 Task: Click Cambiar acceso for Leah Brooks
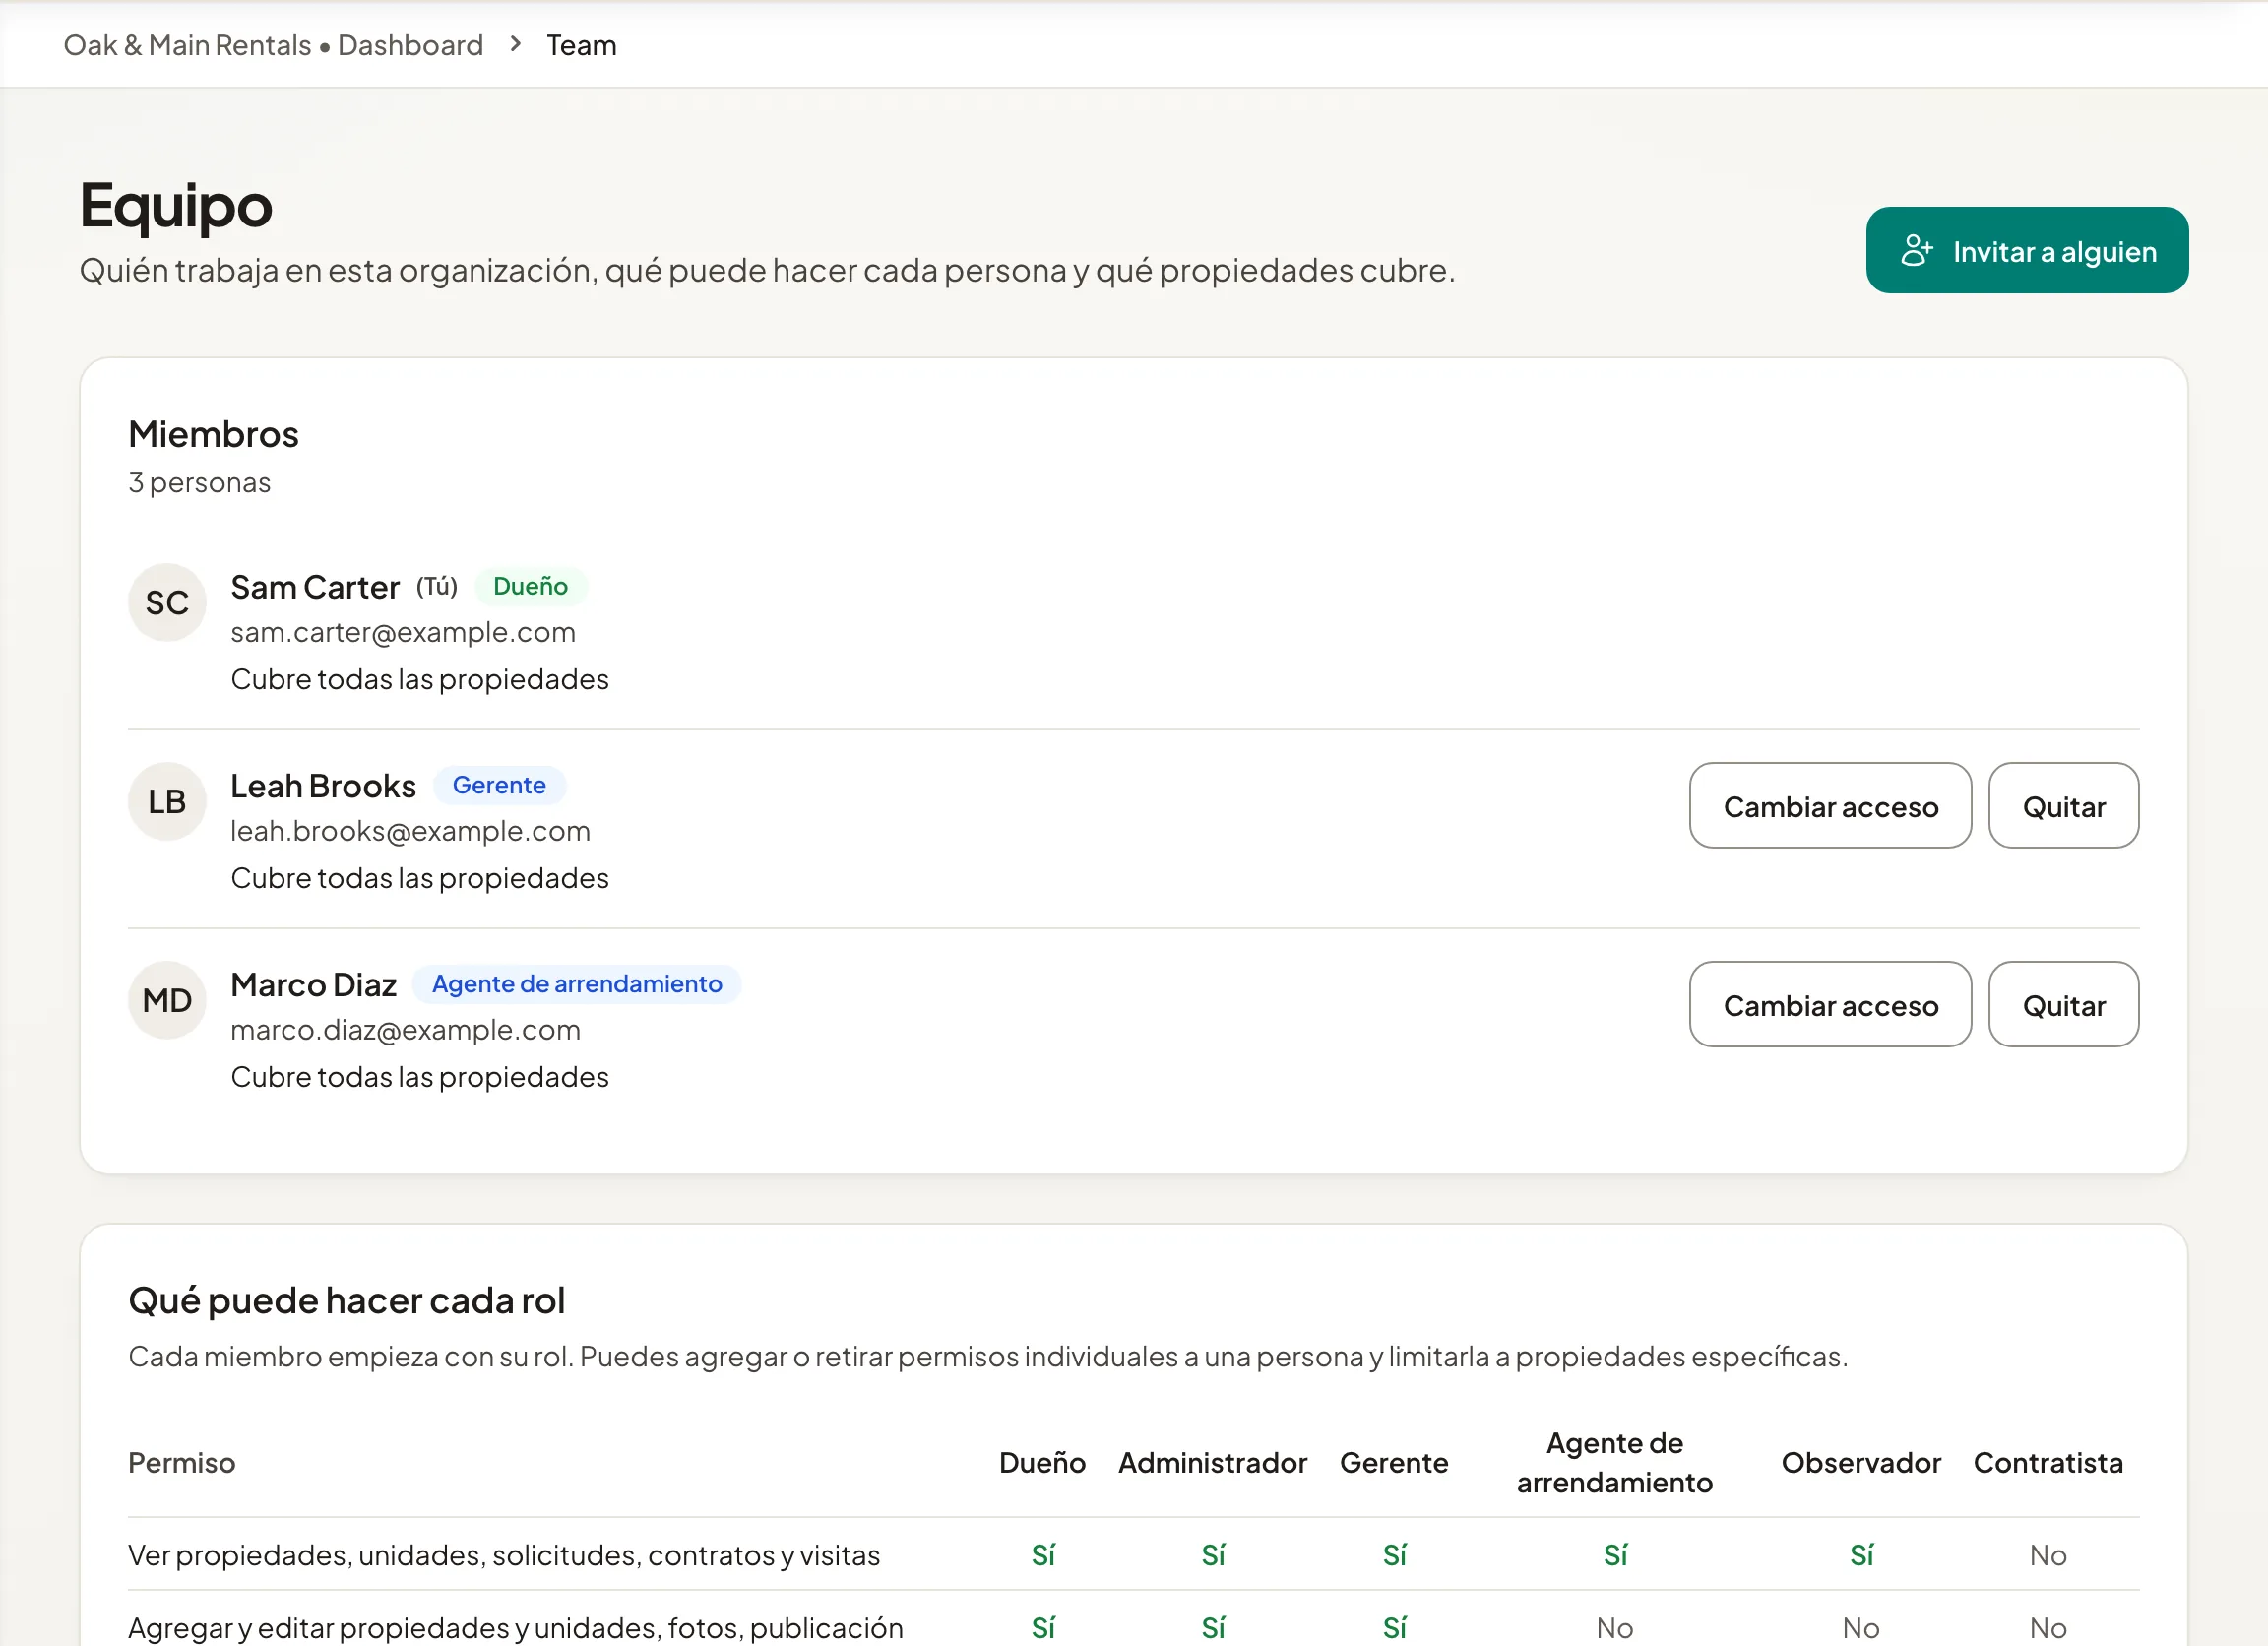(1830, 806)
